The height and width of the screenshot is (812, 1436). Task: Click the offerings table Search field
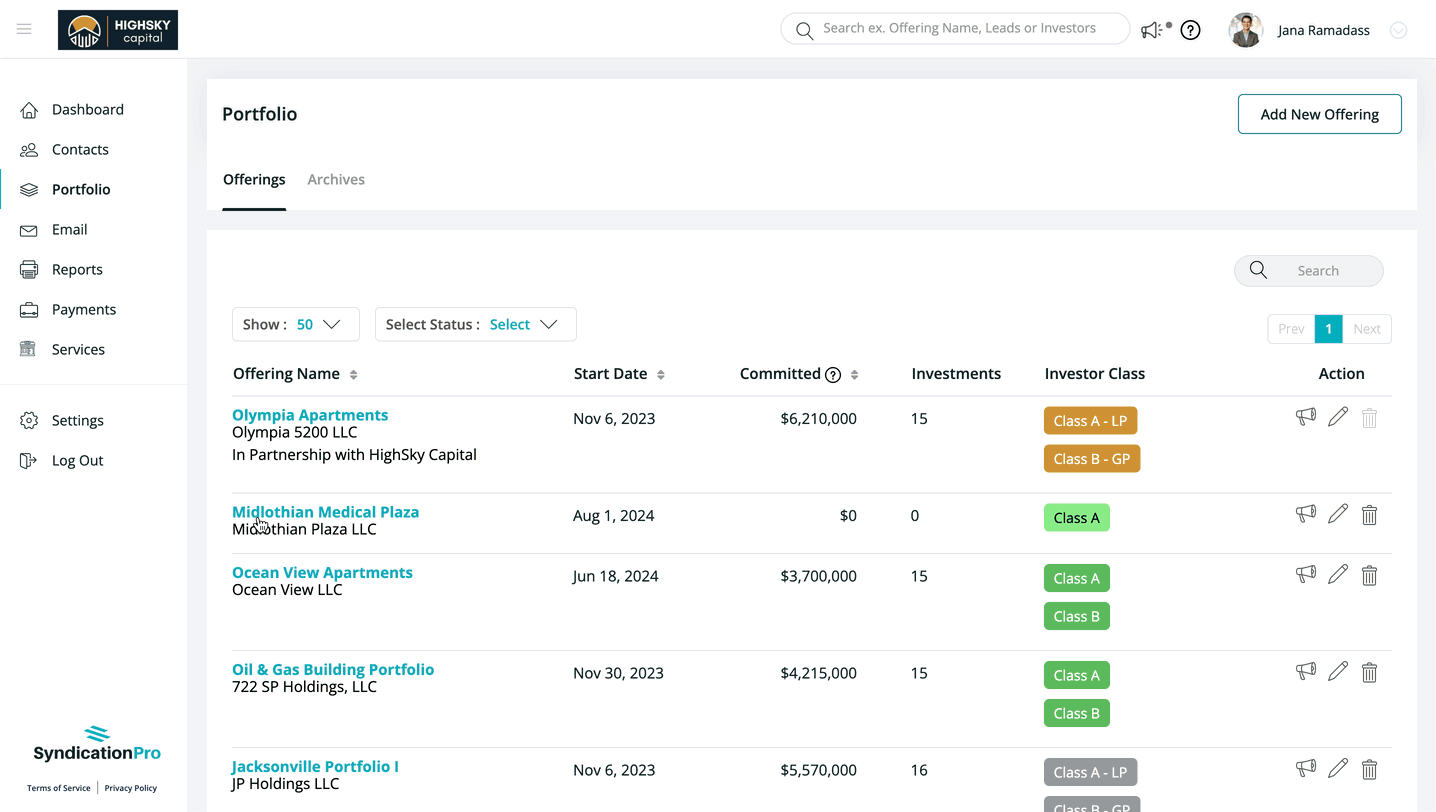tap(1309, 270)
